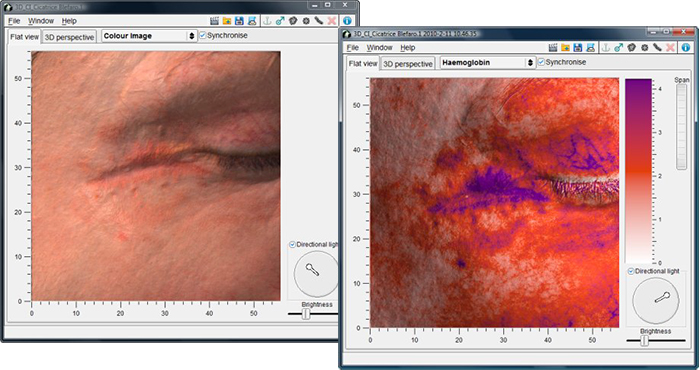This screenshot has width=700, height=370.
Task: Click clapperboard icon in Haemoglobin window
Action: 553,47
